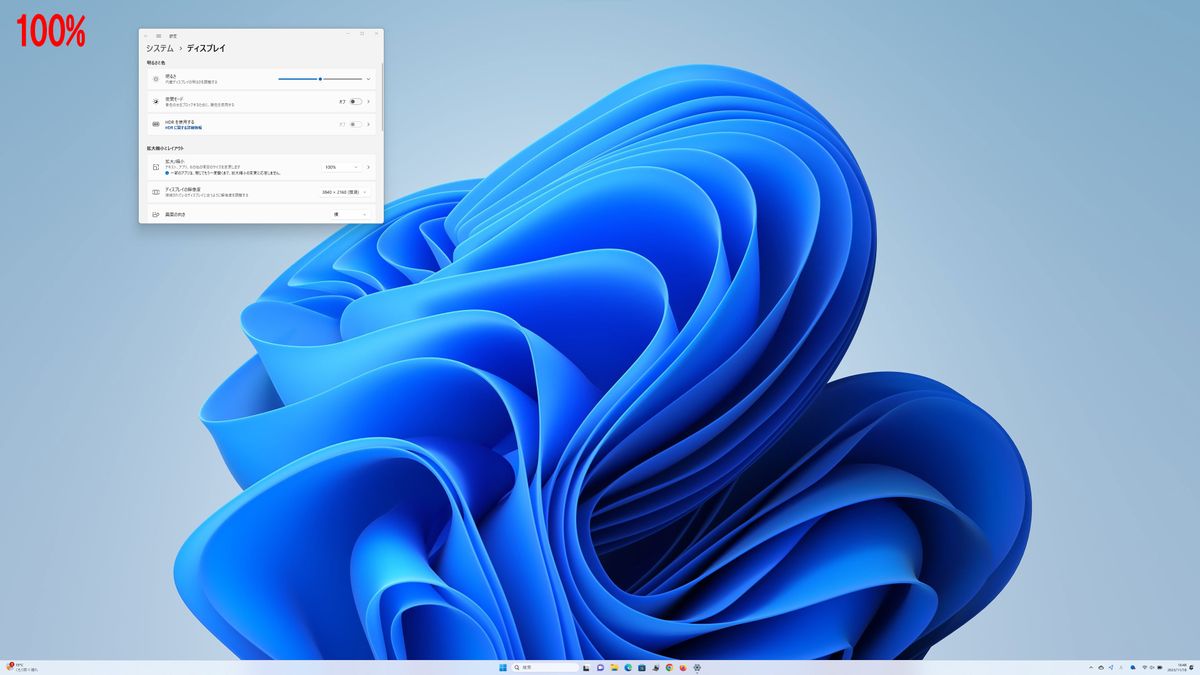This screenshot has height=675, width=1200.
Task: Click the scale row icon
Action: coord(155,167)
